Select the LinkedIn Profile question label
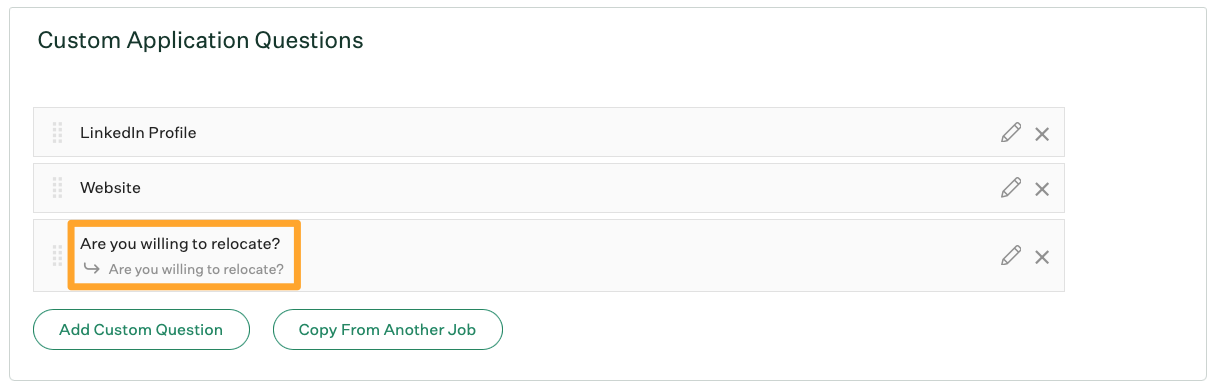Screen dimensions: 1217x390 point(138,132)
